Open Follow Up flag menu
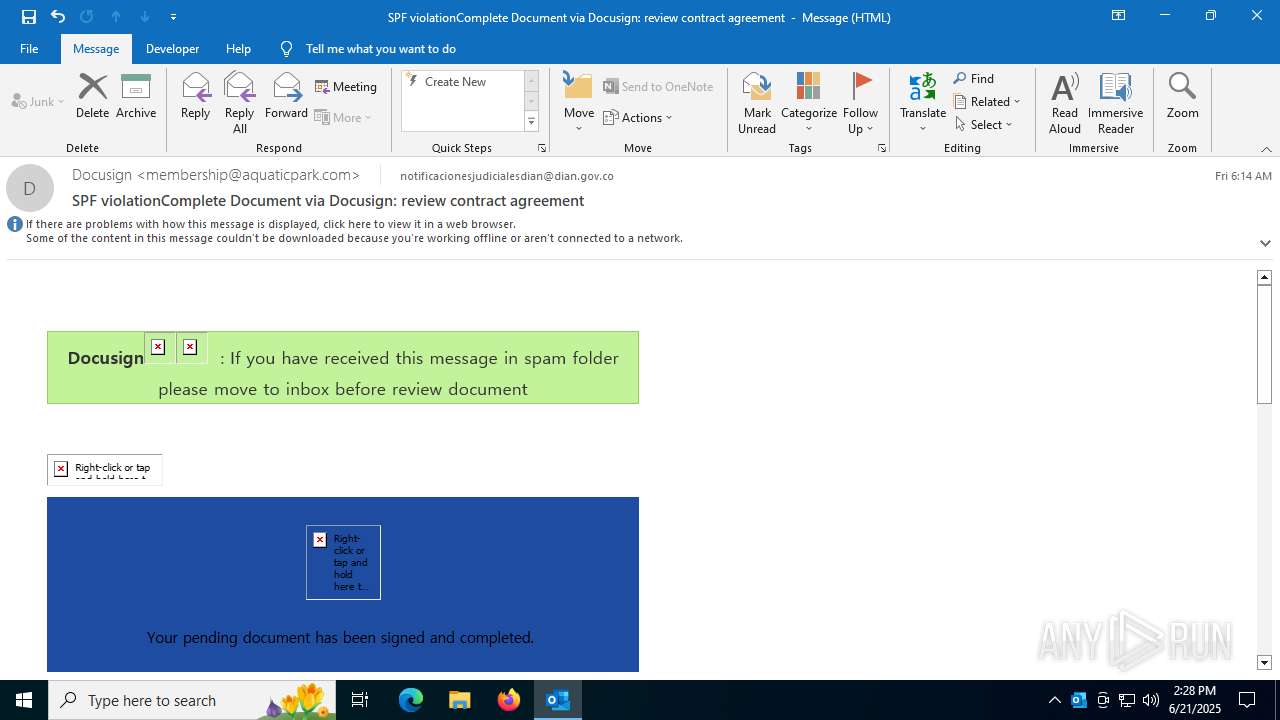The image size is (1280, 720). click(x=860, y=103)
